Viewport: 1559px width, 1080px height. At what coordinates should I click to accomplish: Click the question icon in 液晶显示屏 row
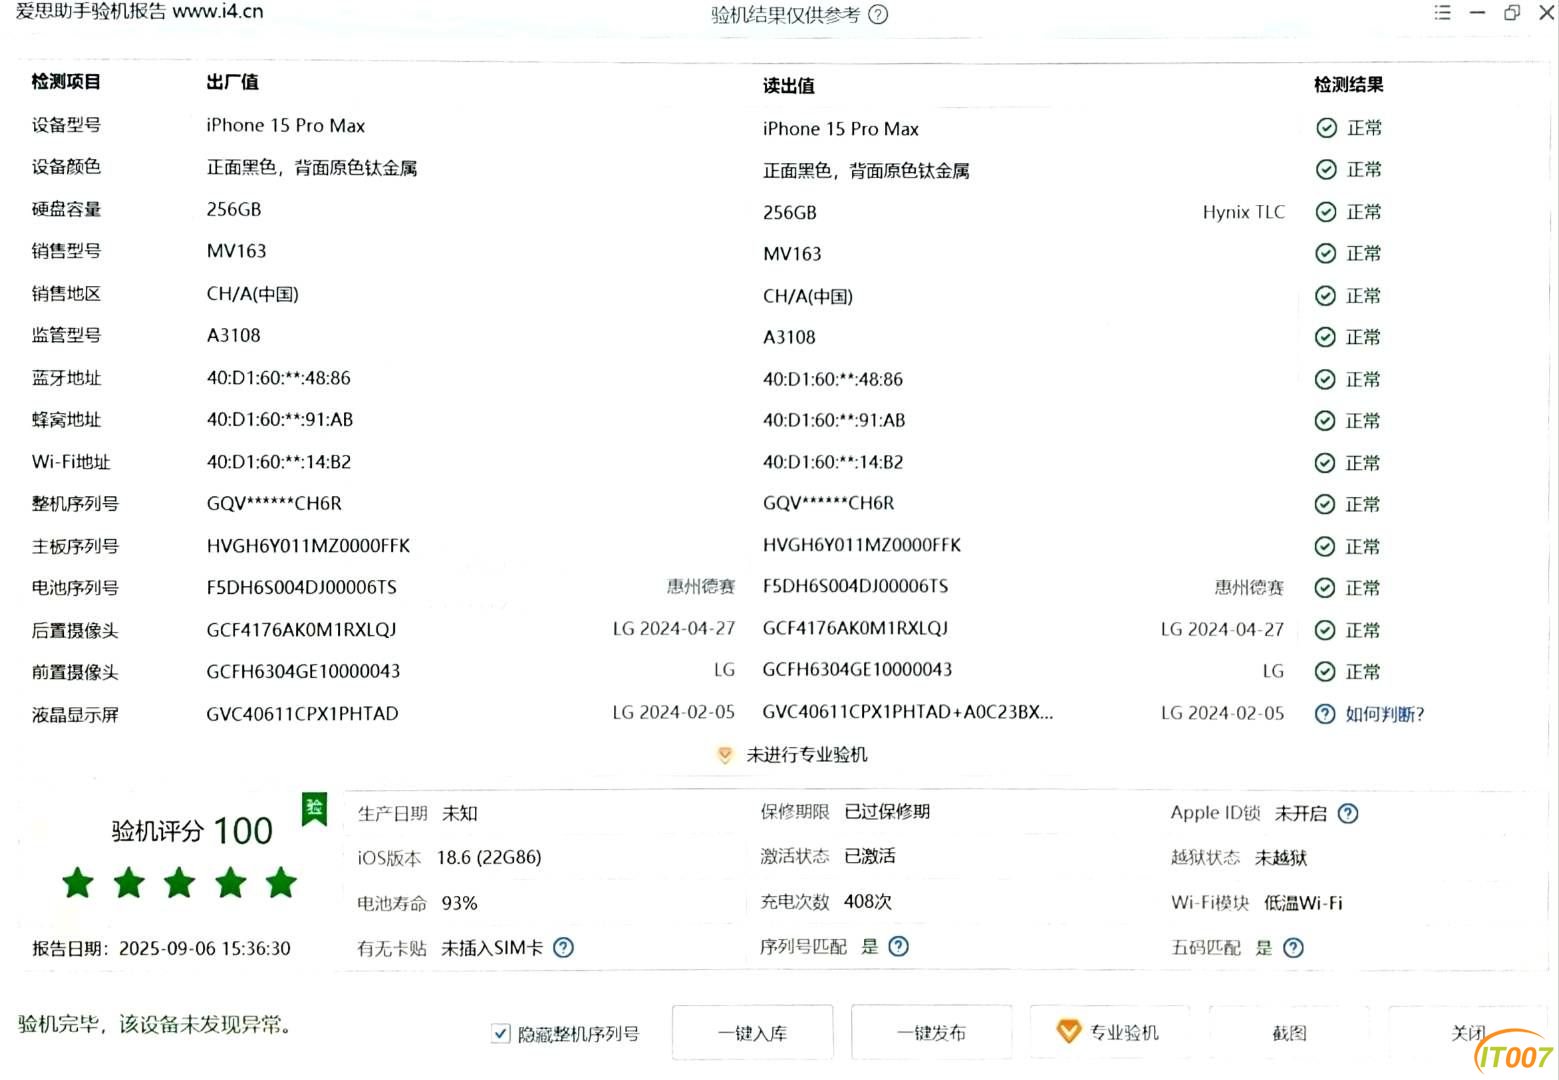click(x=1325, y=714)
